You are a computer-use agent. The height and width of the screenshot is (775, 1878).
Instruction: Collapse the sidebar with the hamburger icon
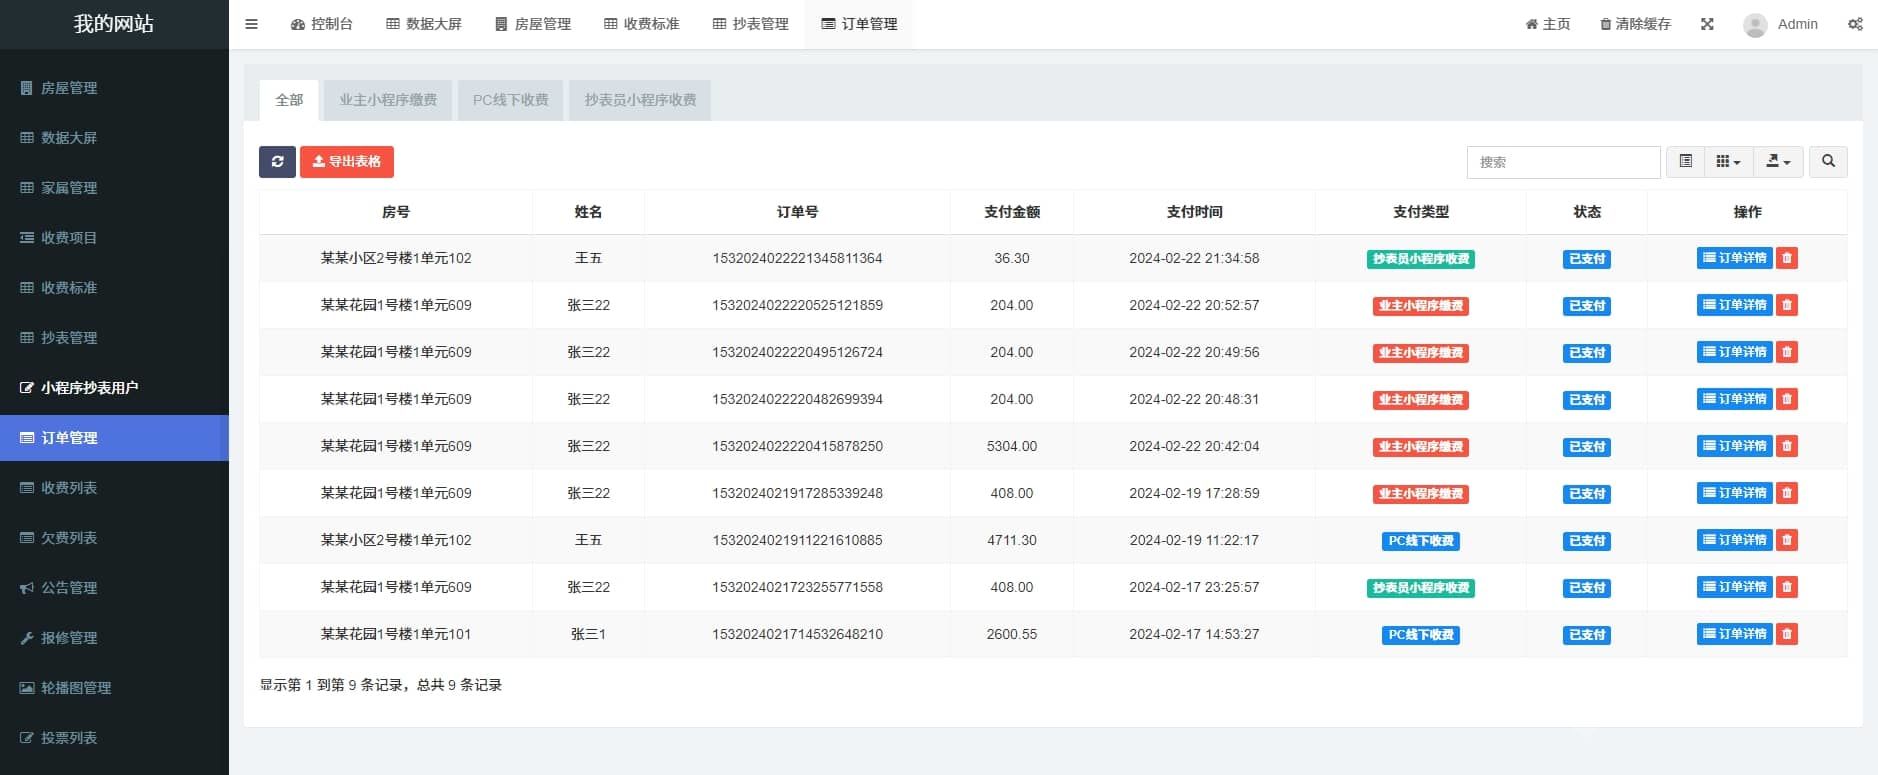(x=251, y=24)
